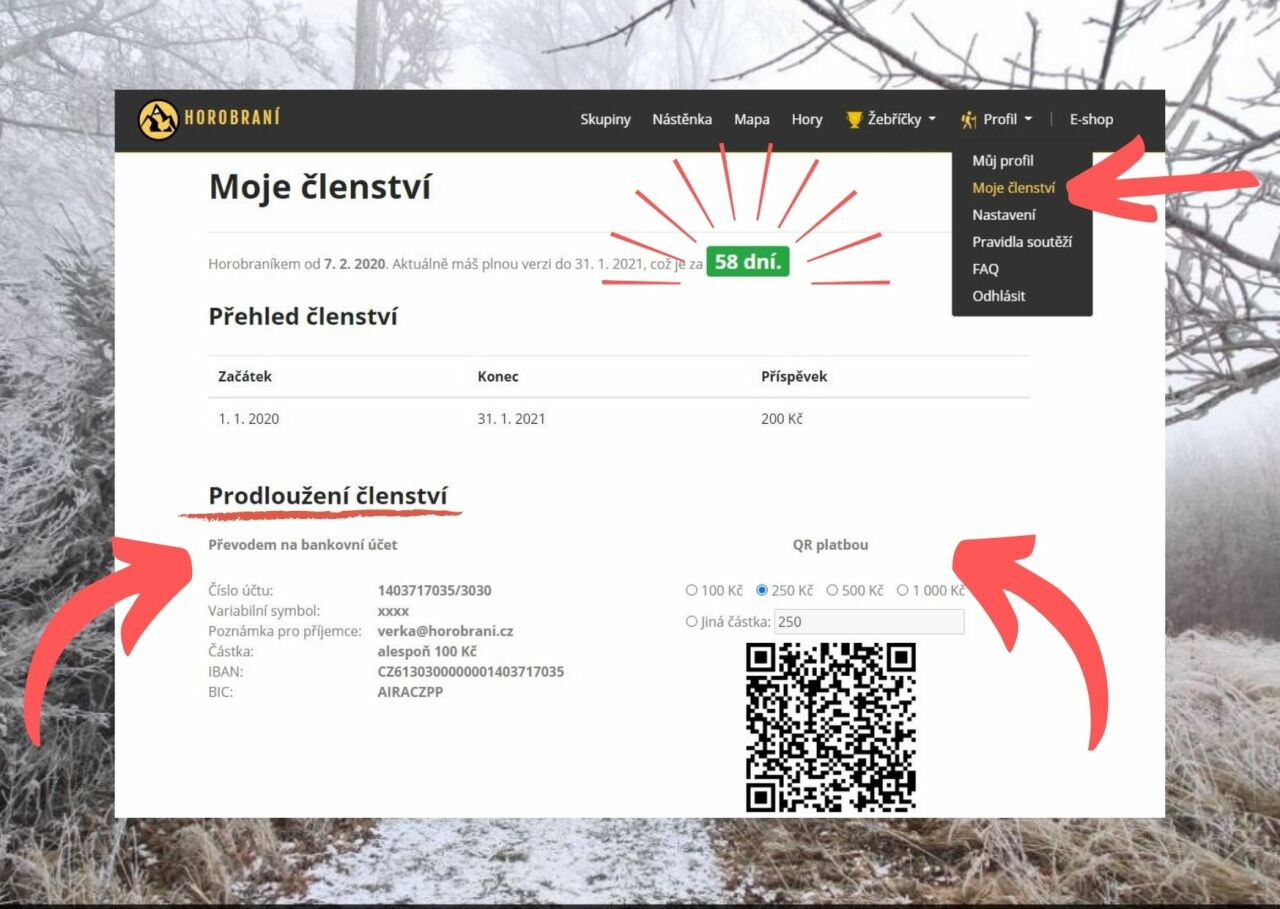Go to the Mapa section
This screenshot has width=1280, height=909.
point(752,119)
